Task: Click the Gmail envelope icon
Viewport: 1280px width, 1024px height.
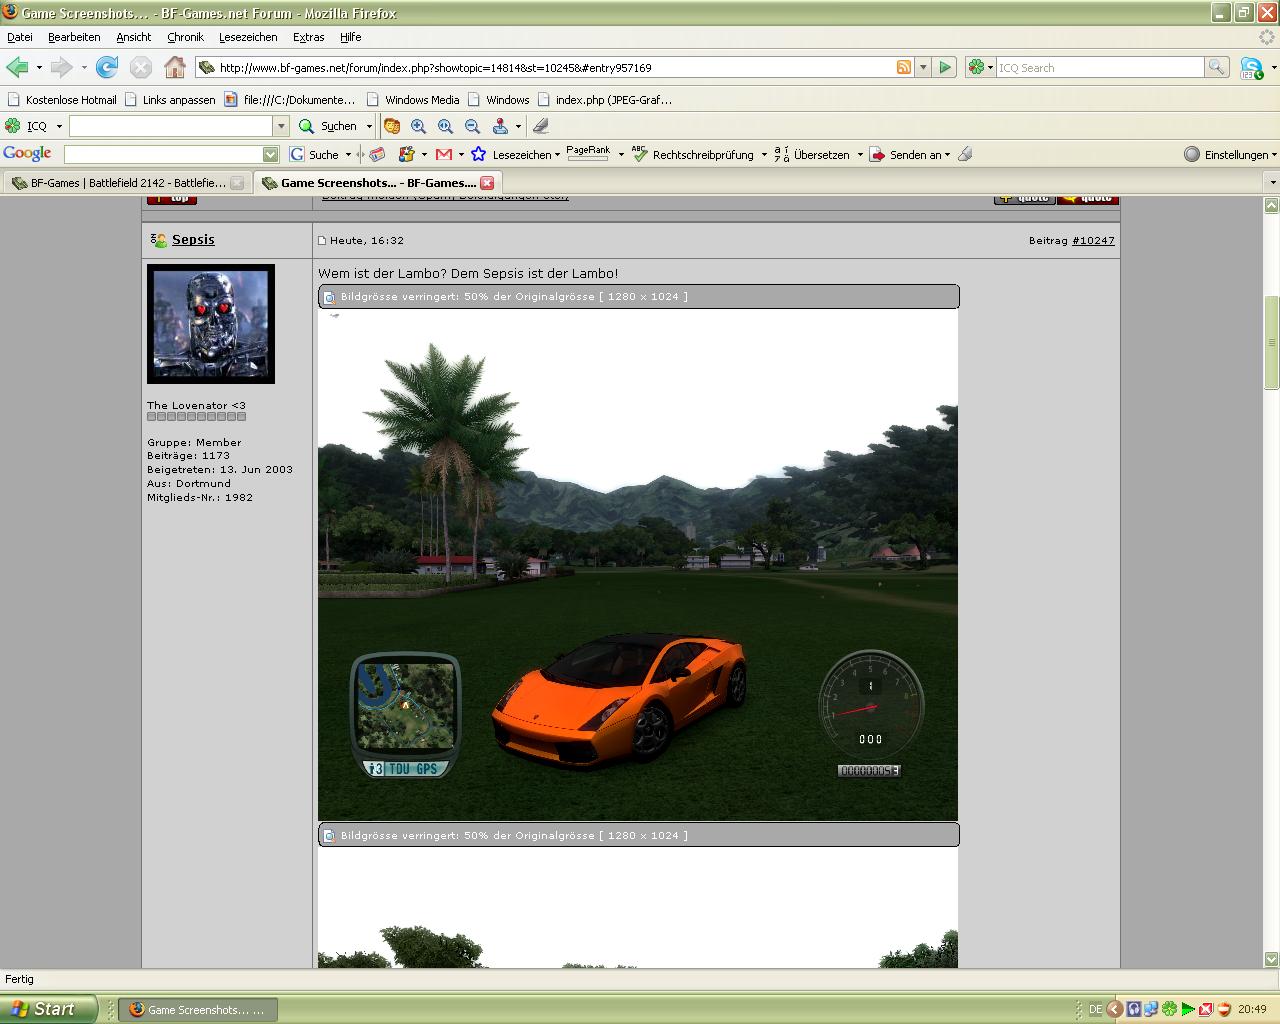Action: click(444, 154)
